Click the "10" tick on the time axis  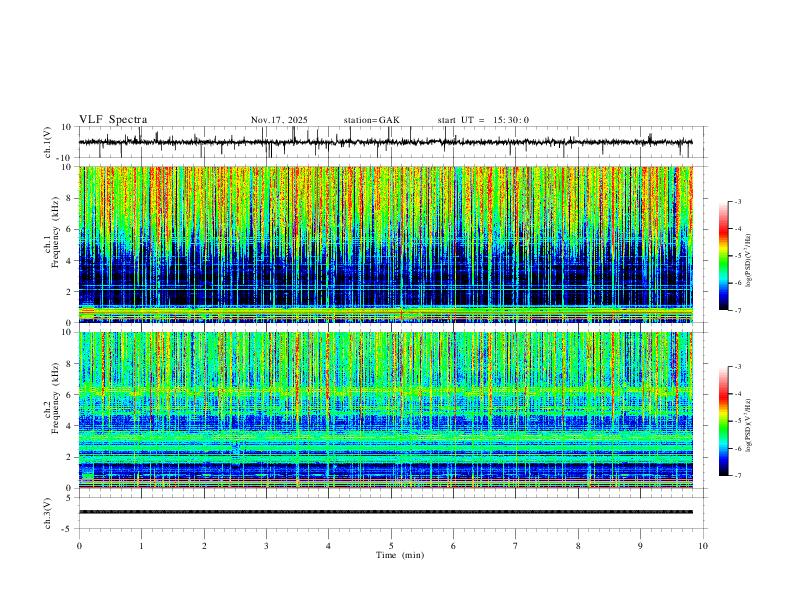(703, 546)
